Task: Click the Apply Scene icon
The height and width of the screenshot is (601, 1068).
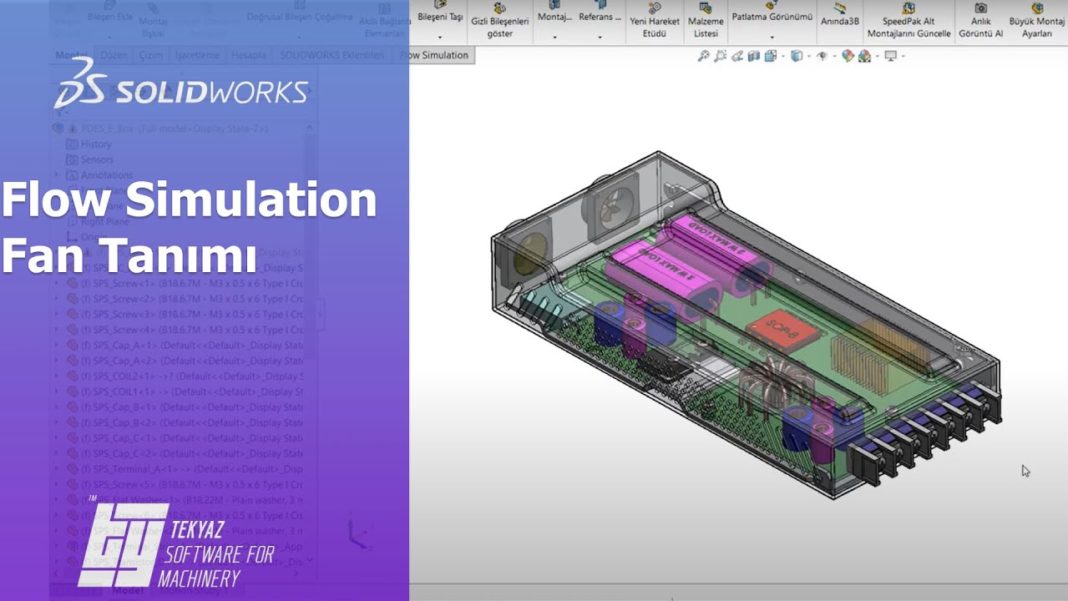Action: pos(864,56)
